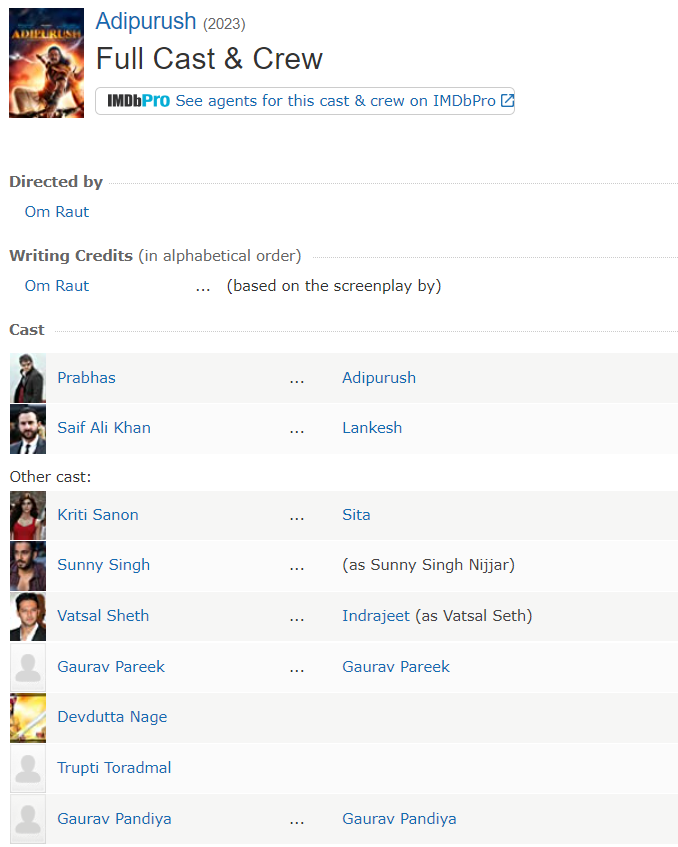Screen dimensions: 678x847
Task: Click the Adipurush movie poster thumbnail
Action: pos(46,63)
